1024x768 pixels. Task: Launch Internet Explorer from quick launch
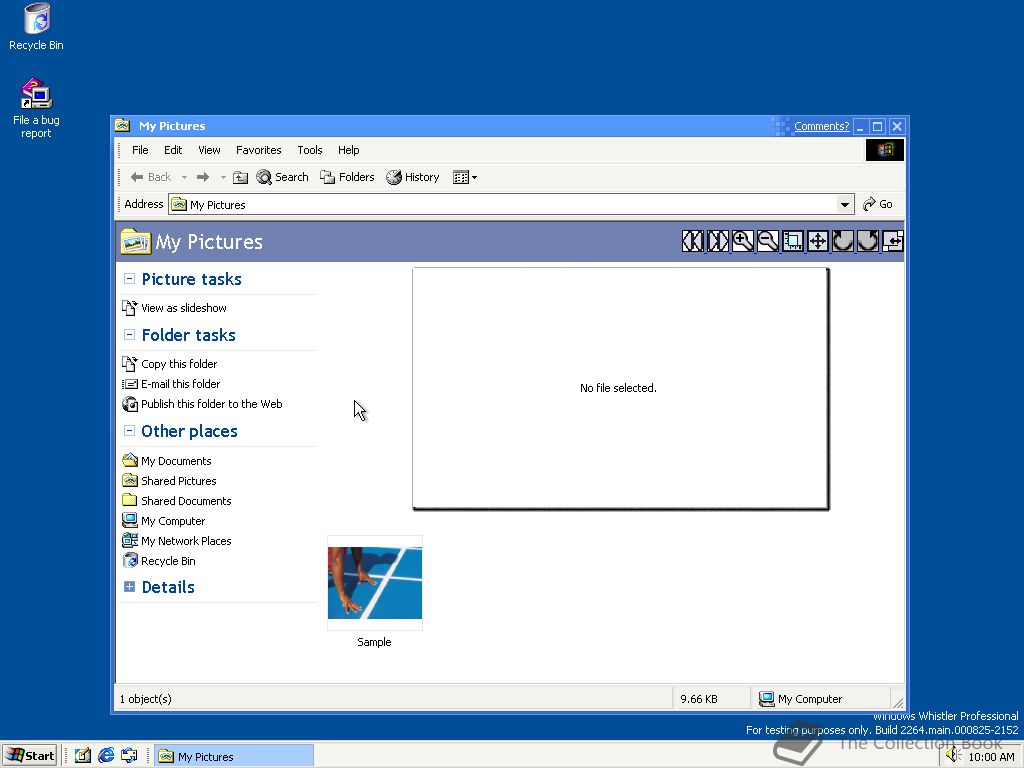coord(106,756)
